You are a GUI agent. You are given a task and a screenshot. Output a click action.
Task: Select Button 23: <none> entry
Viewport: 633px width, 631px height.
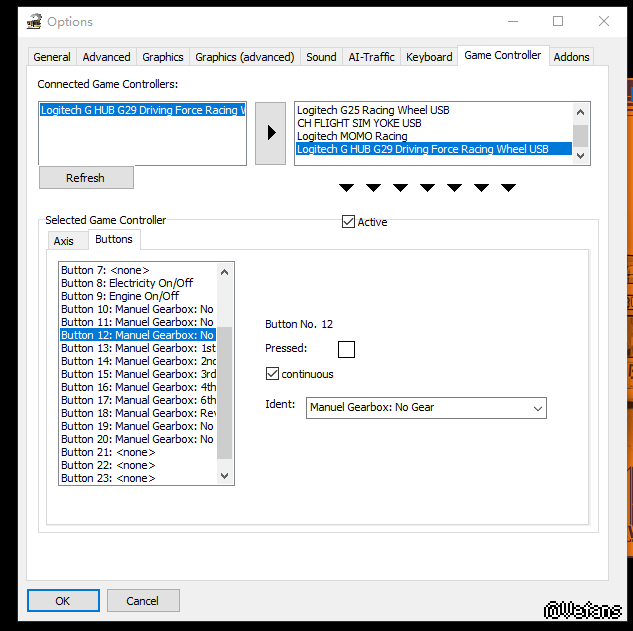tap(138, 478)
